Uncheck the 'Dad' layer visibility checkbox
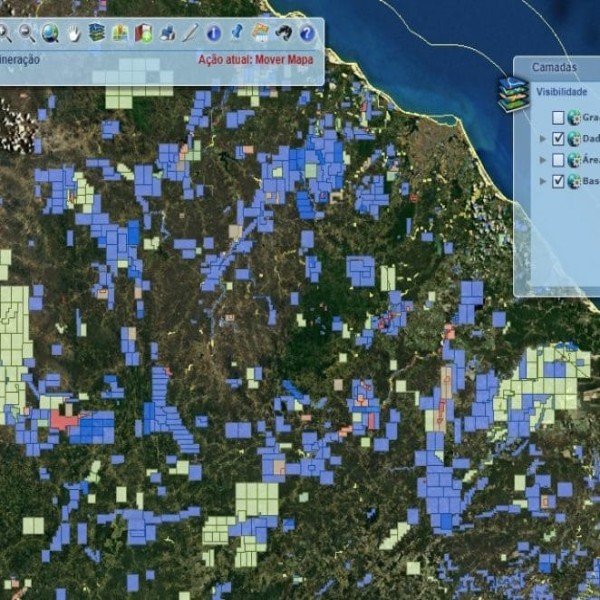Image resolution: width=600 pixels, height=600 pixels. click(x=559, y=139)
